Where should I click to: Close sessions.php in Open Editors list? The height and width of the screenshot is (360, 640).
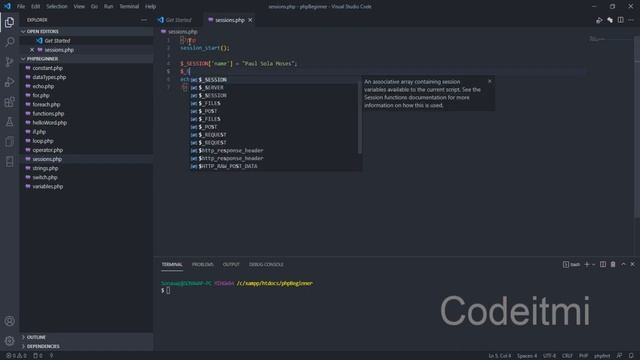coord(32,50)
